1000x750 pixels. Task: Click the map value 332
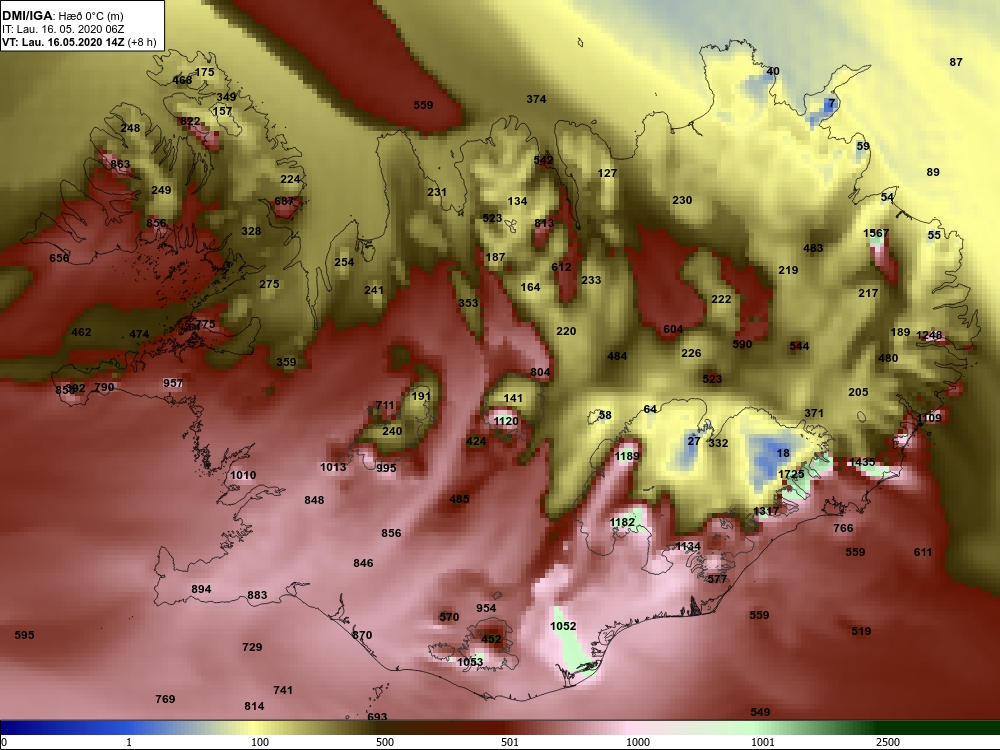718,443
